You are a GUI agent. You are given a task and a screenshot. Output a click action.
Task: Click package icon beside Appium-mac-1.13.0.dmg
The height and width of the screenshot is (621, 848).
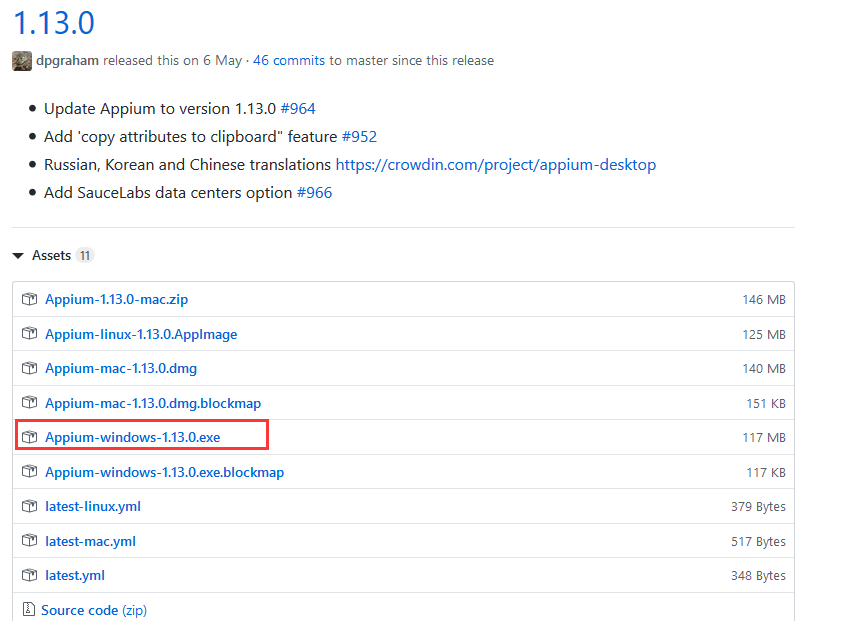(x=29, y=368)
